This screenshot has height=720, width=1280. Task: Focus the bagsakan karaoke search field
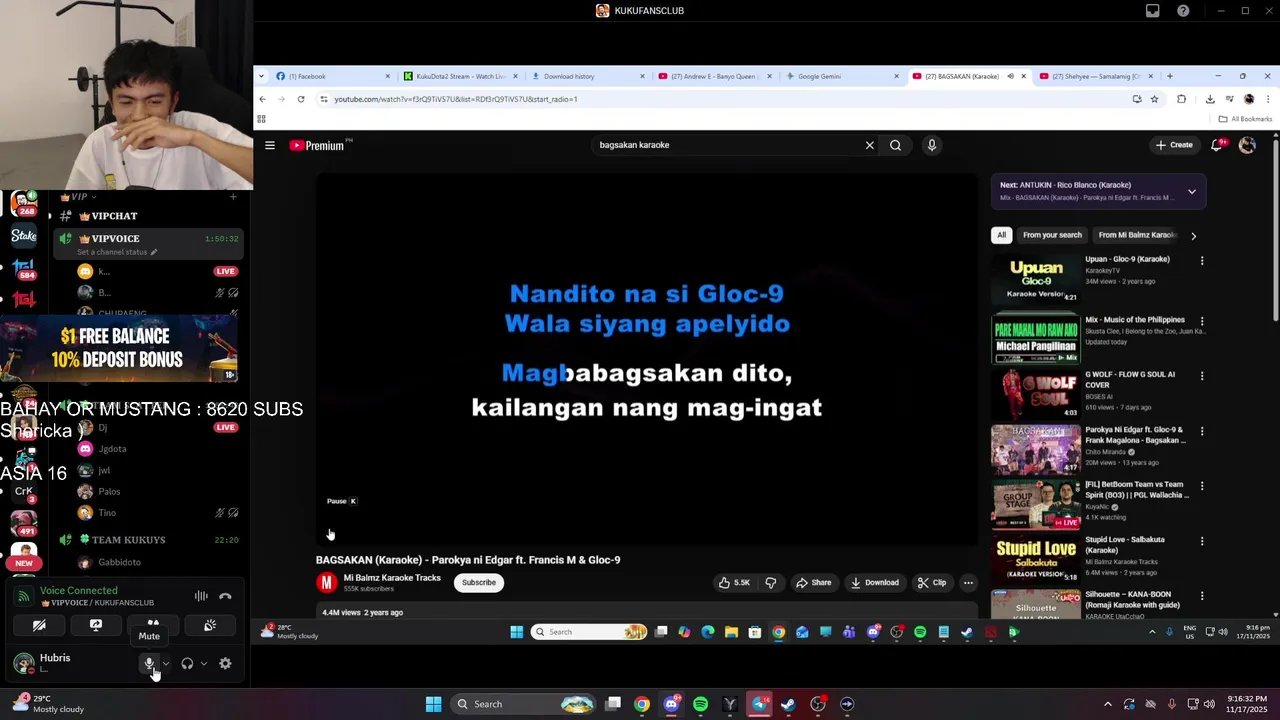tap(728, 145)
